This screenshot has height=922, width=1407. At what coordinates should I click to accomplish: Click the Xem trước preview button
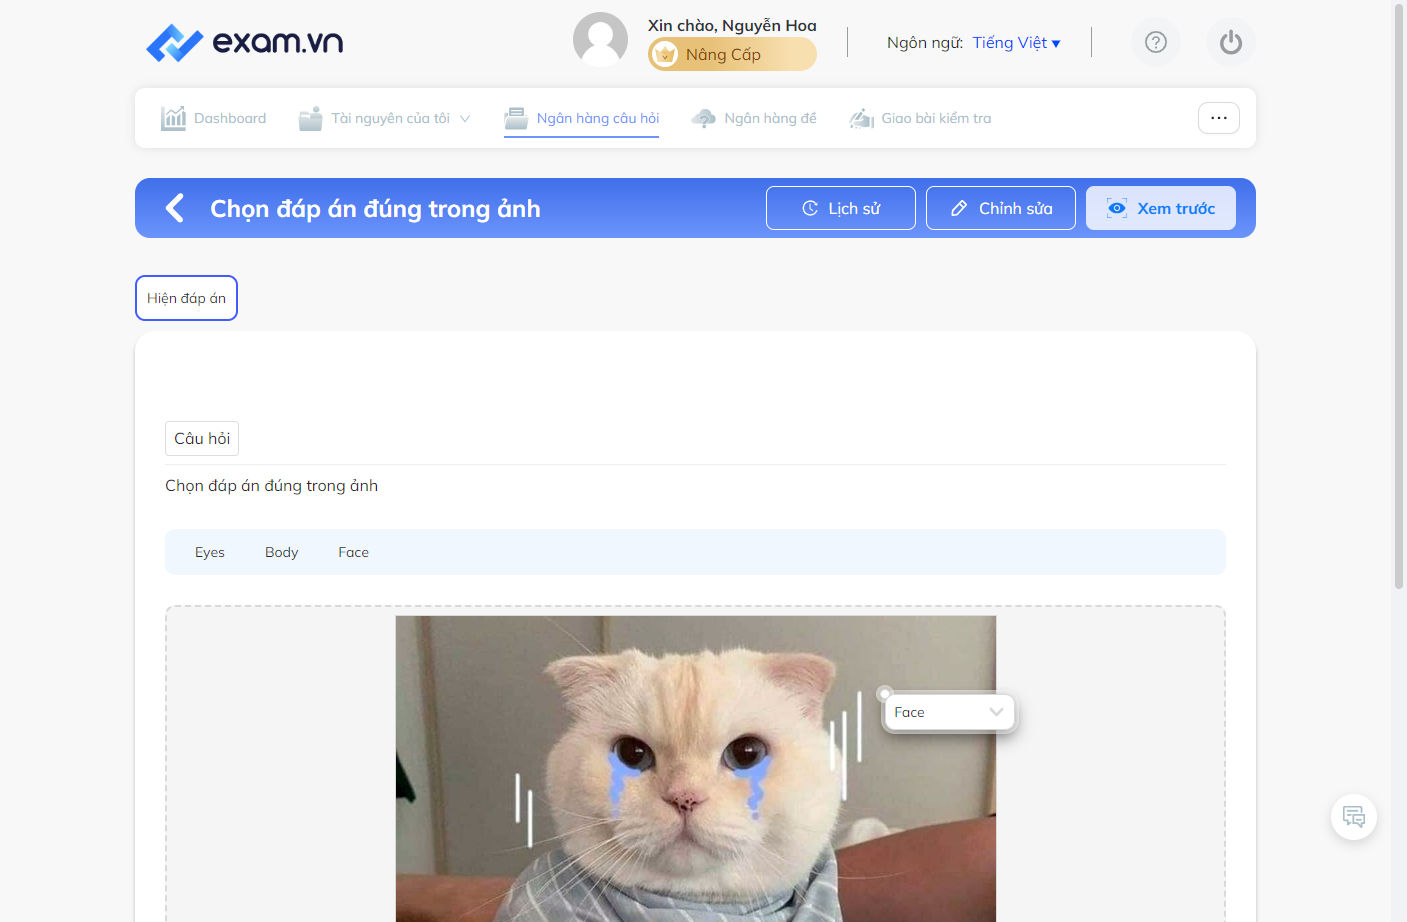pos(1161,208)
